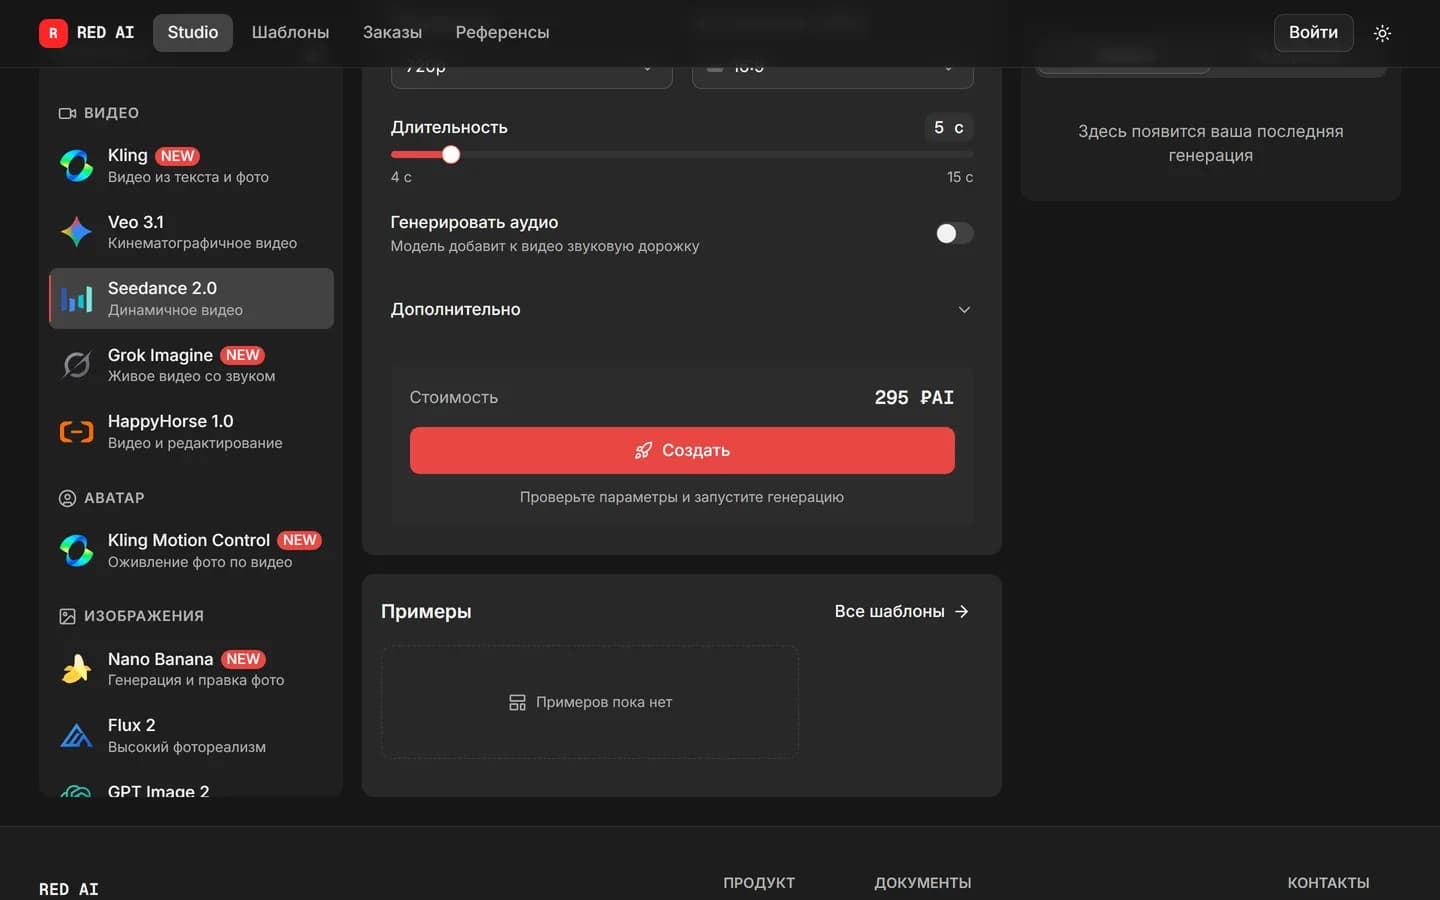
Task: Click the Здесь появится ваша последняя генерация text
Action: coord(1210,143)
